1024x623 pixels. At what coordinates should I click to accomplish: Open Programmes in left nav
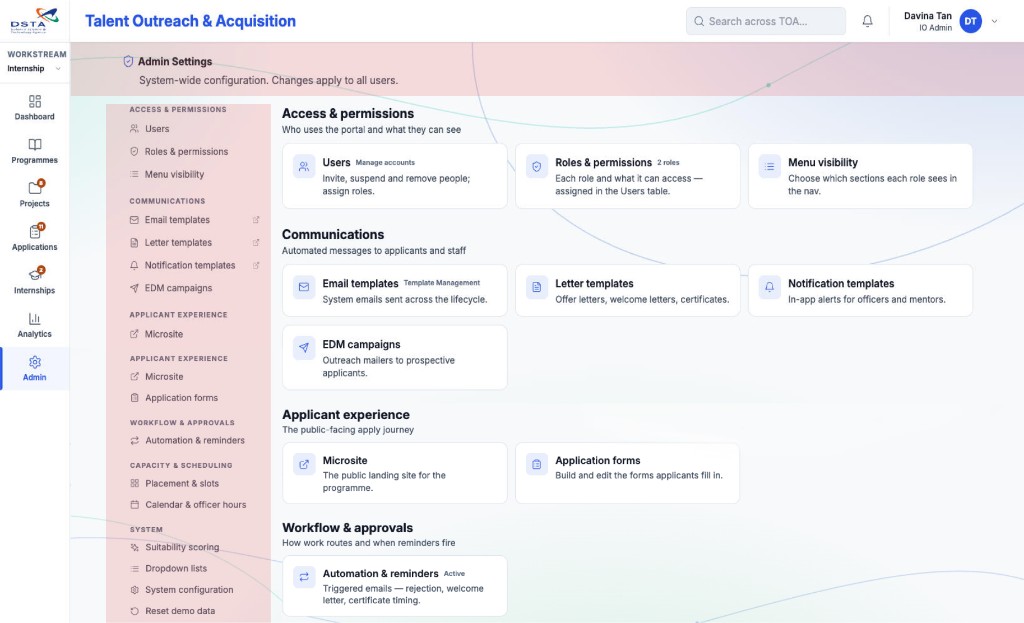tap(35, 151)
